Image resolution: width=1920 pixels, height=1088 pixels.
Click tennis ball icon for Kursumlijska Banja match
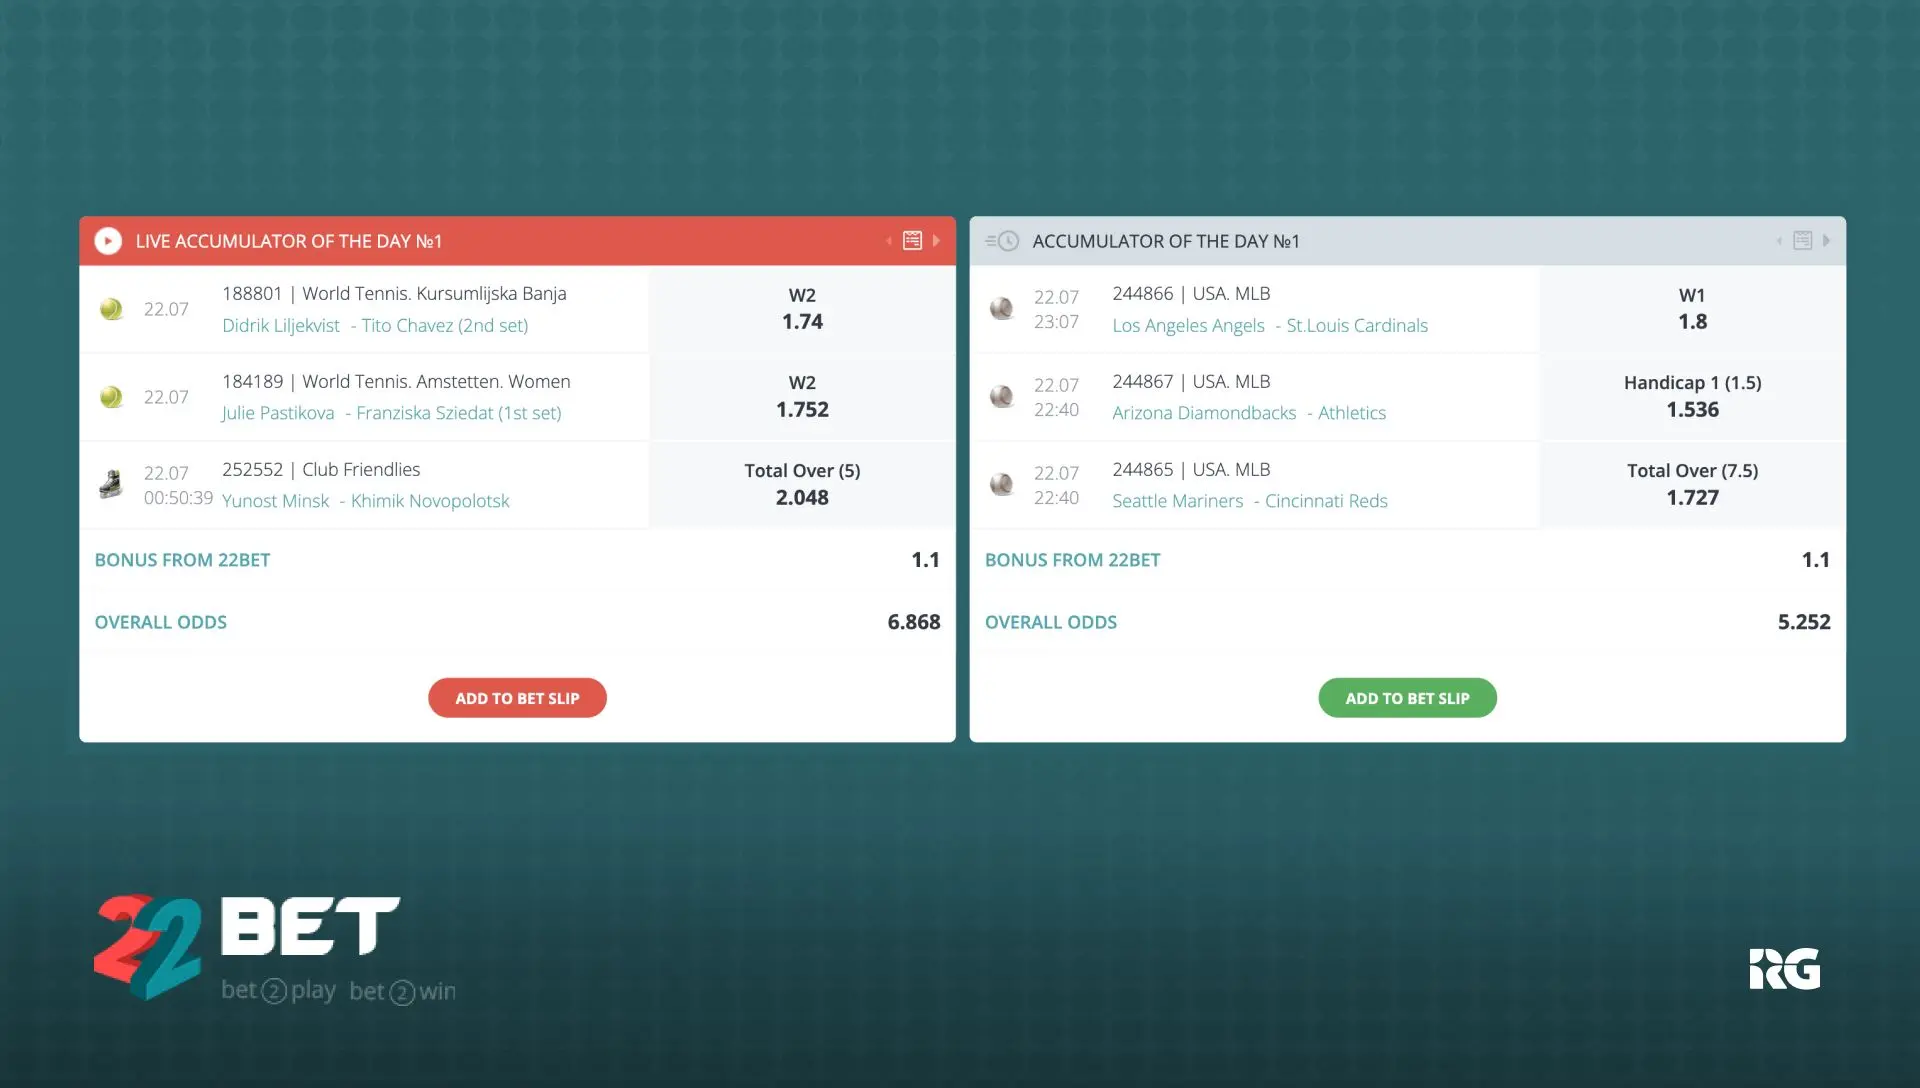click(111, 309)
